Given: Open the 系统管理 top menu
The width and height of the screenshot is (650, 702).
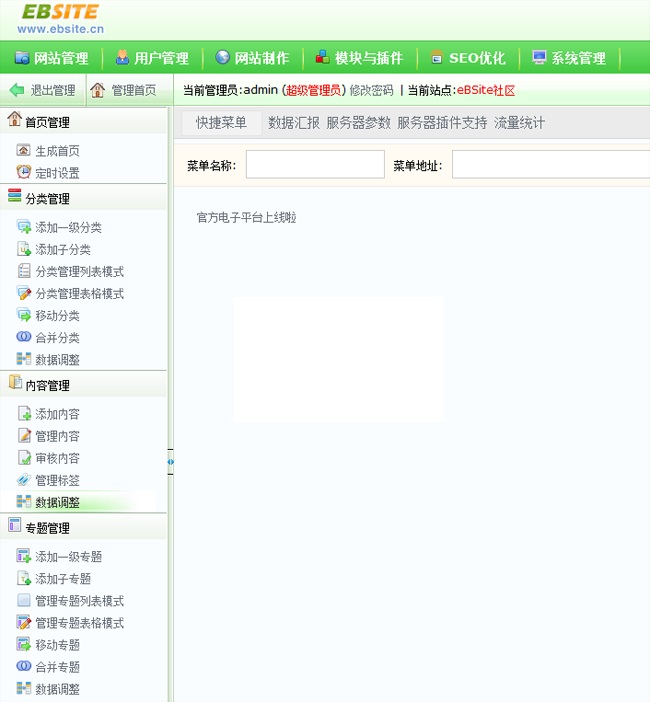Looking at the screenshot, I should click(569, 58).
